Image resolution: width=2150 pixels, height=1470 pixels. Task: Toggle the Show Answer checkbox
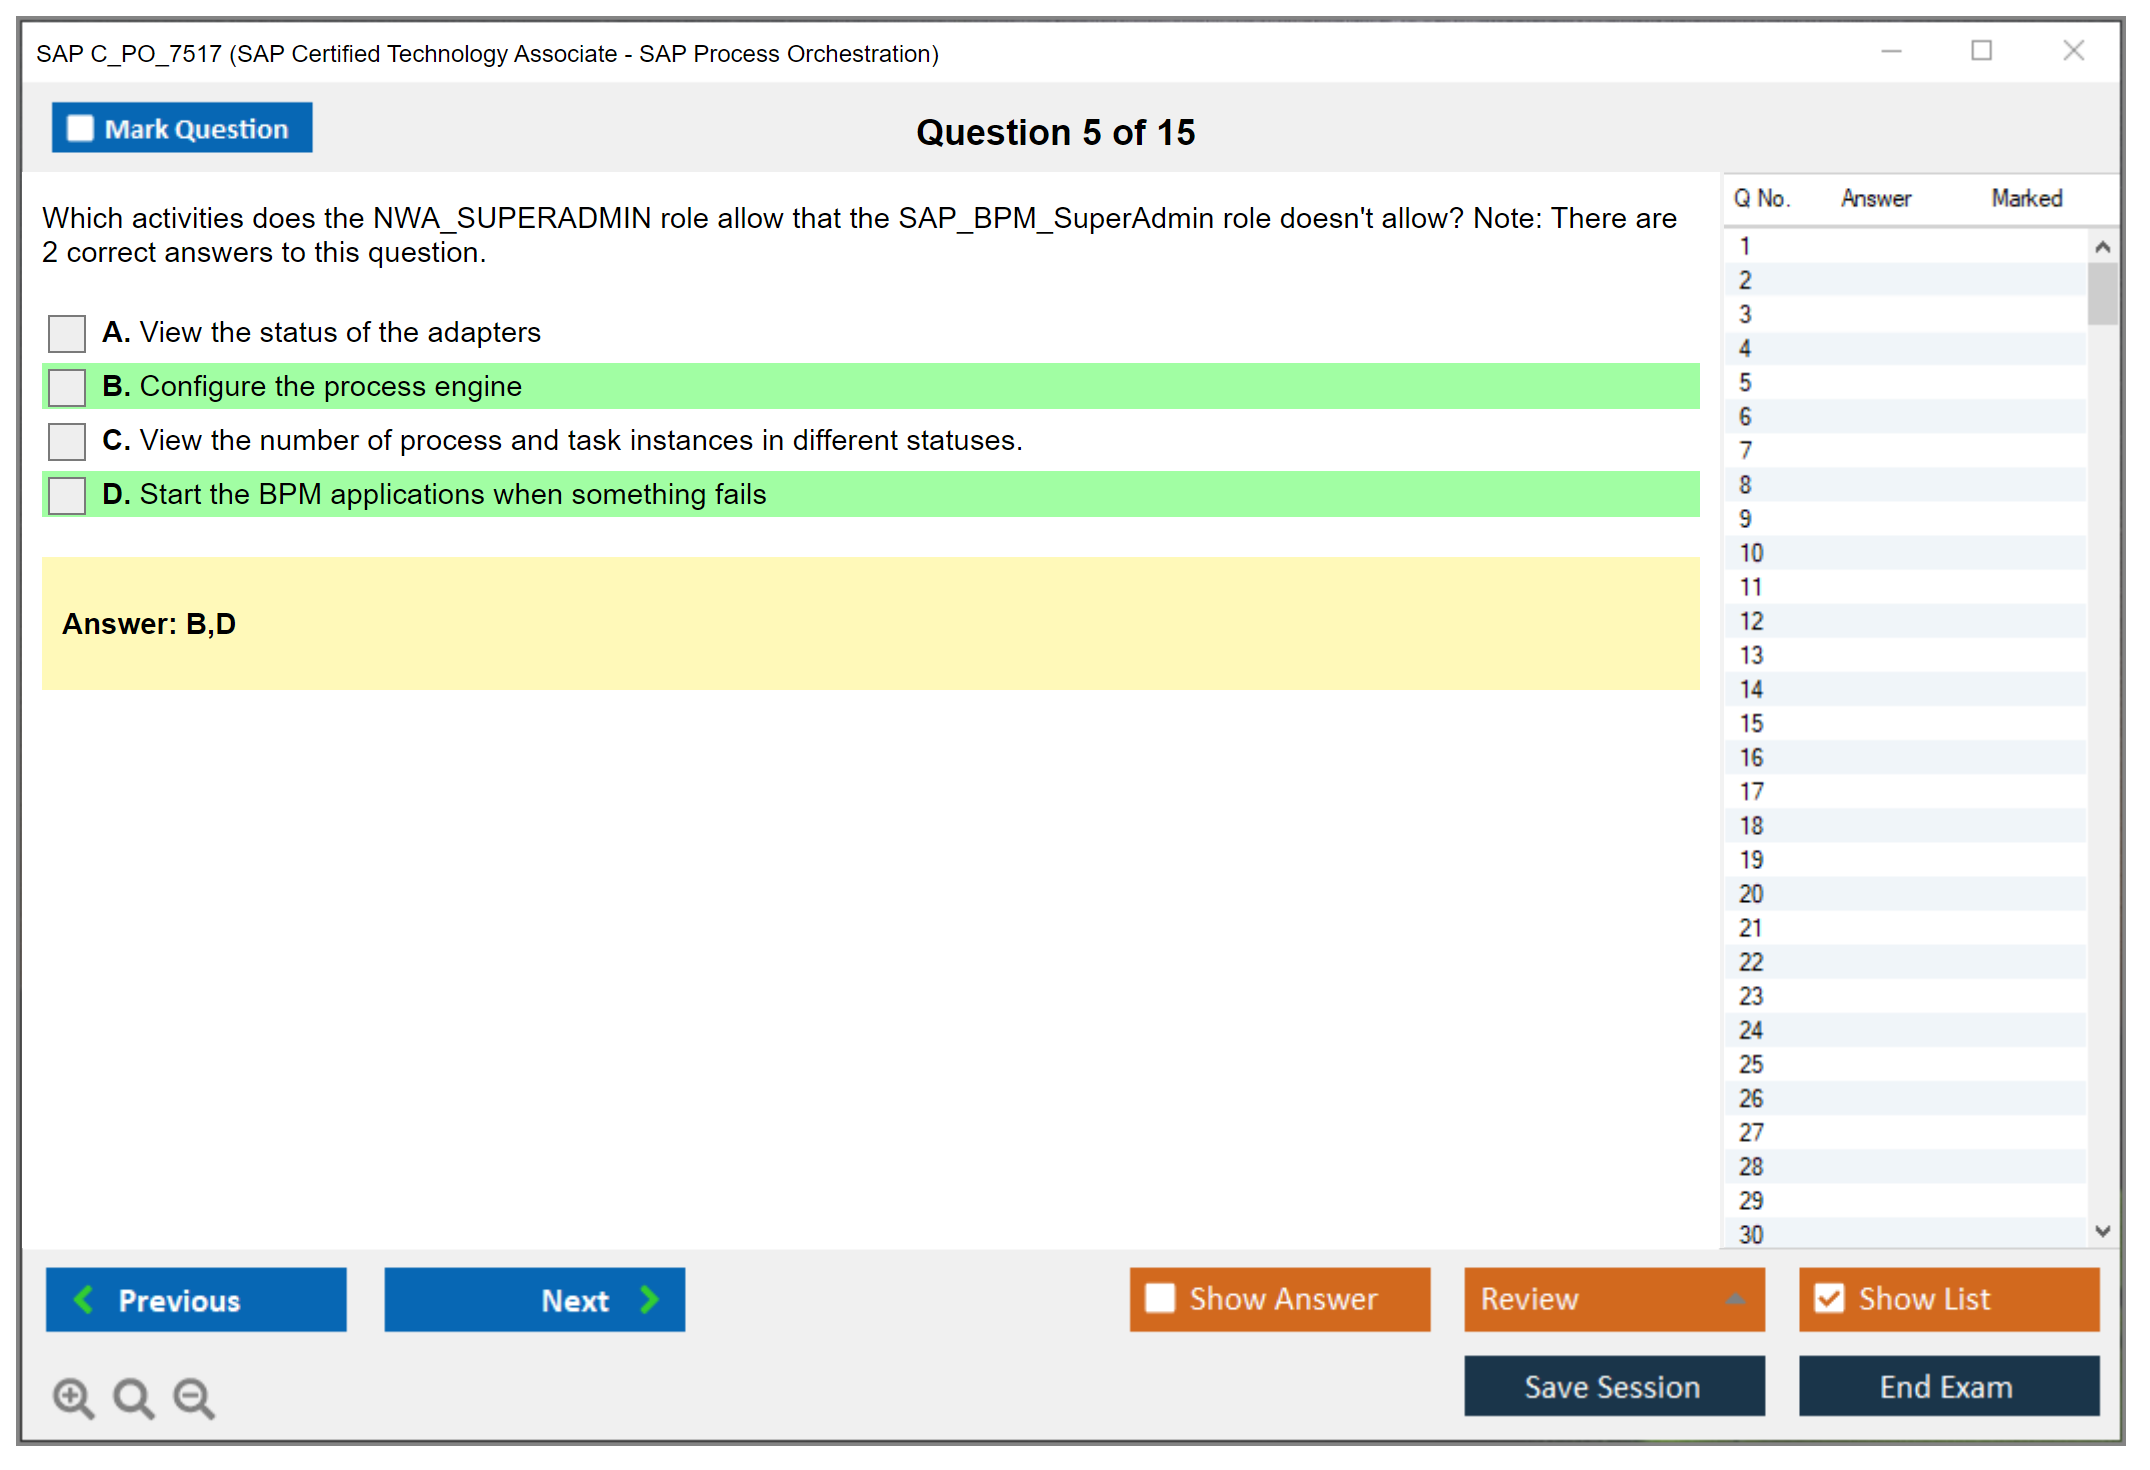[x=1160, y=1298]
